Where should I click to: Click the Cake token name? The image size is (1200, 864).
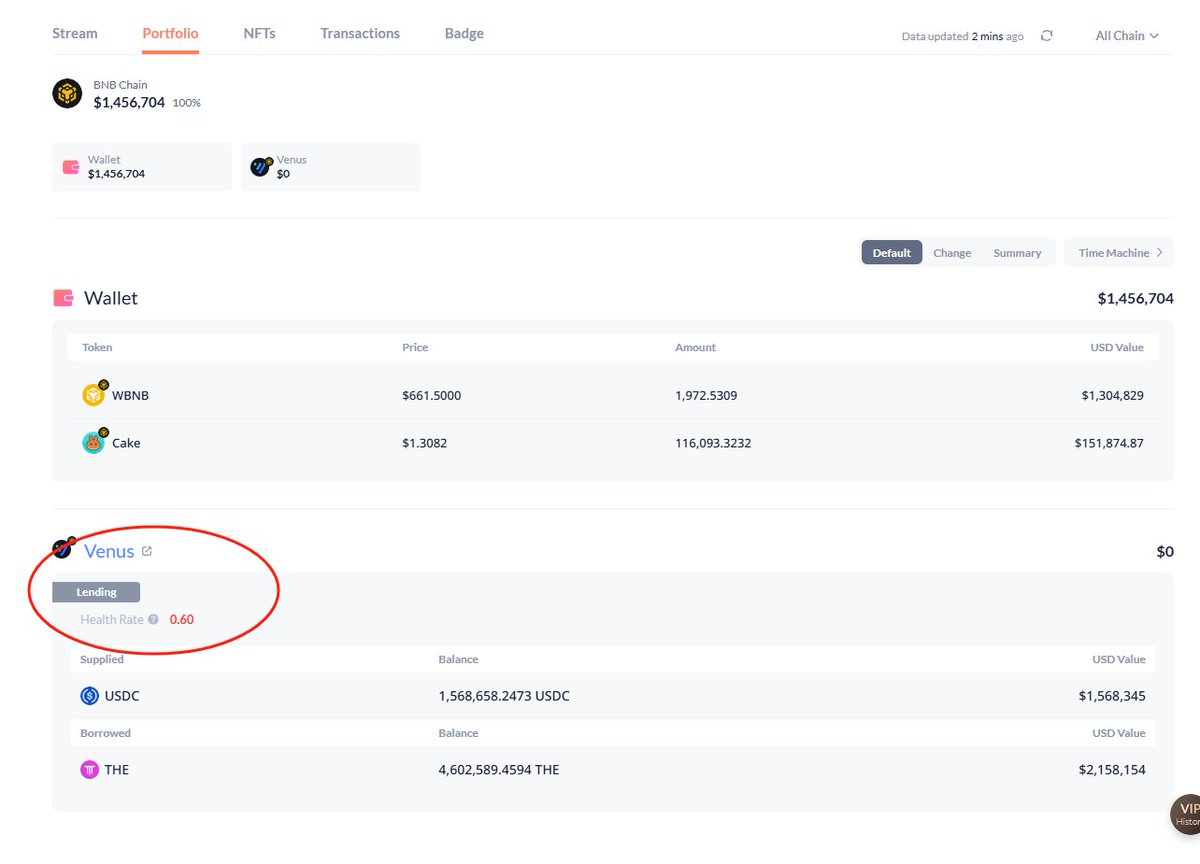(126, 443)
